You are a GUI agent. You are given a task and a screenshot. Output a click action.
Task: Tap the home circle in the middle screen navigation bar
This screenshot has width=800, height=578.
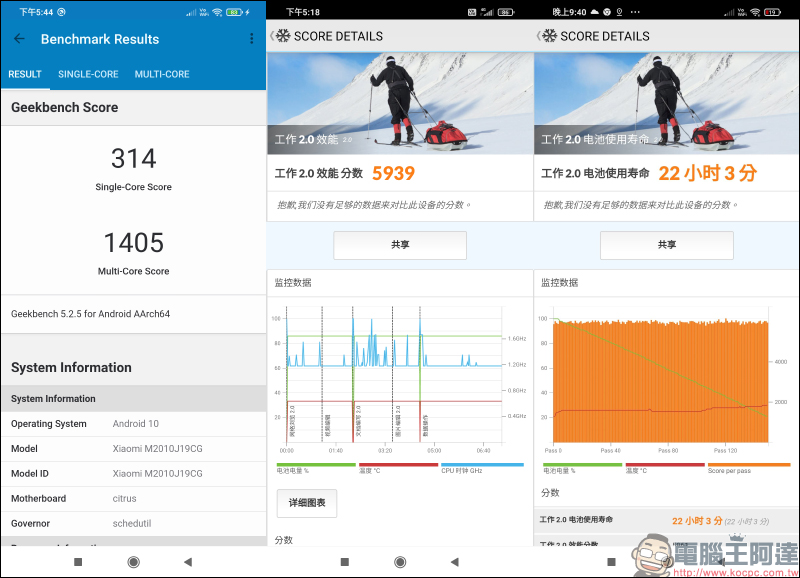(x=401, y=562)
